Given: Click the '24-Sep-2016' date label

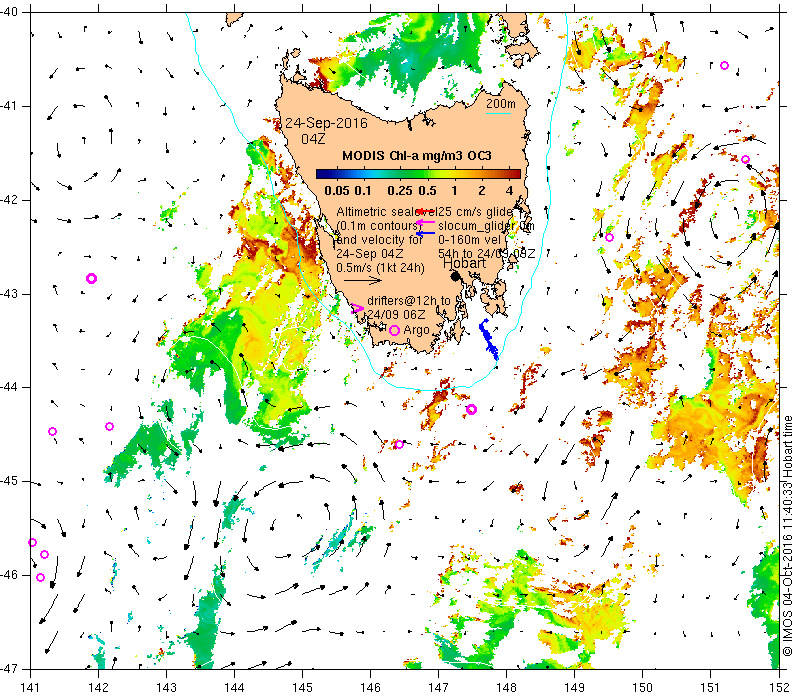Looking at the screenshot, I should pyautogui.click(x=326, y=123).
